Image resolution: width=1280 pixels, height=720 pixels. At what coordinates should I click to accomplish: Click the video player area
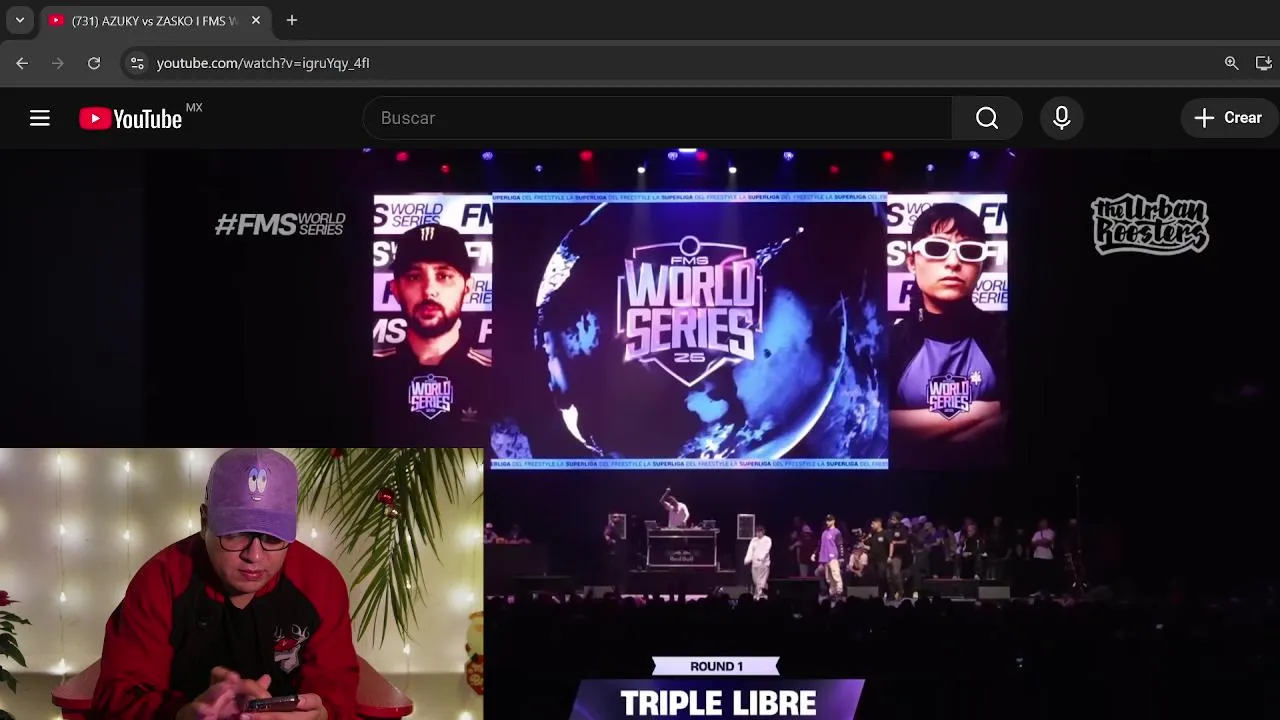640,434
